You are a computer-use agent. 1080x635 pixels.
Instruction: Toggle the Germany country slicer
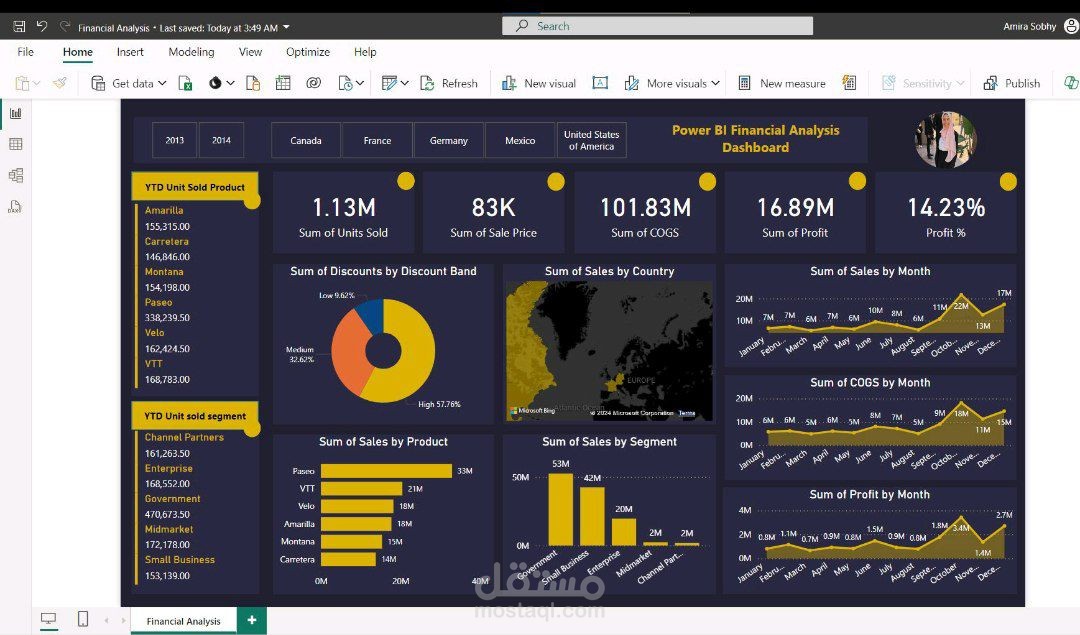449,140
